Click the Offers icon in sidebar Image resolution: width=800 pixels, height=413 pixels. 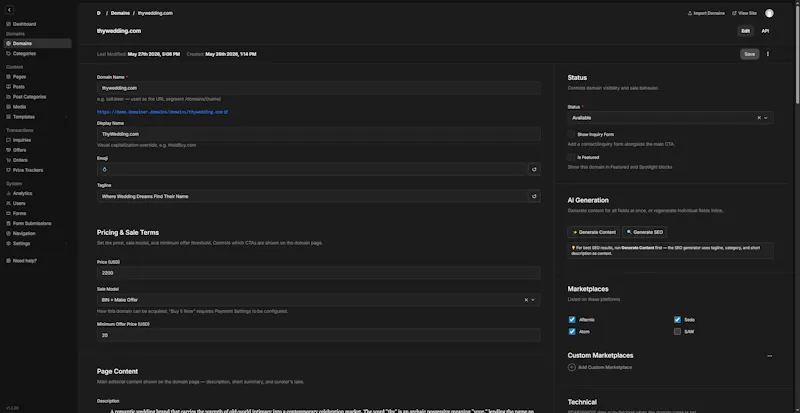pos(8,150)
